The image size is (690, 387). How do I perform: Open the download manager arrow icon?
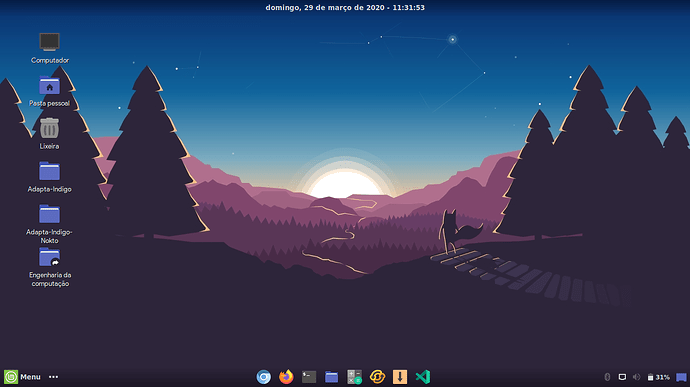400,377
